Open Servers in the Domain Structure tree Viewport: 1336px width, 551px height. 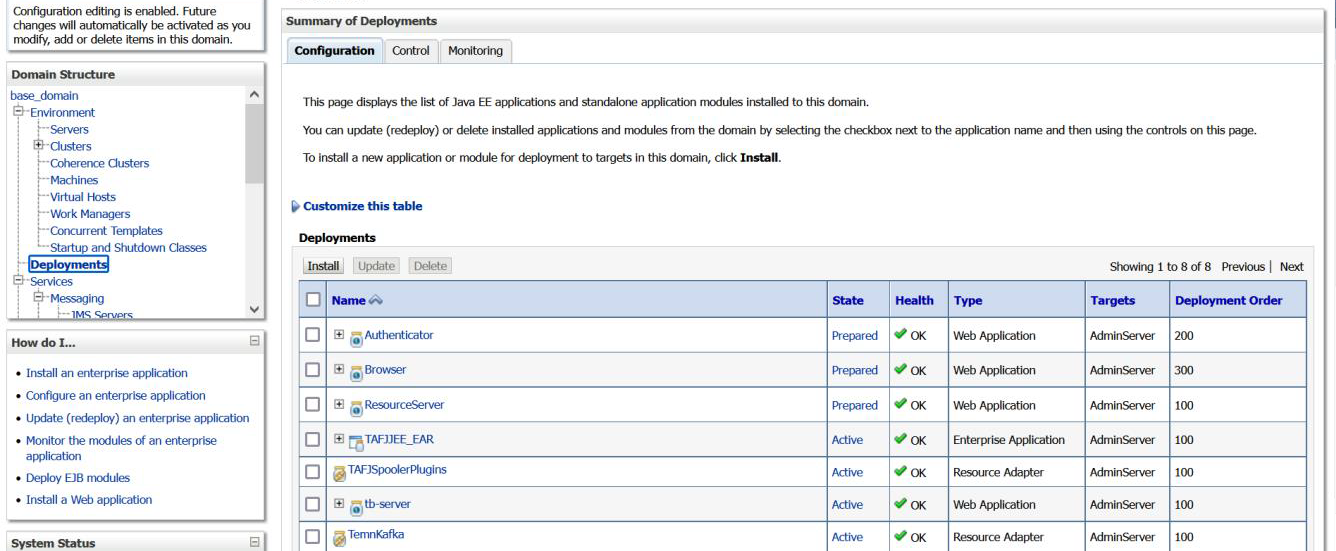pos(69,129)
